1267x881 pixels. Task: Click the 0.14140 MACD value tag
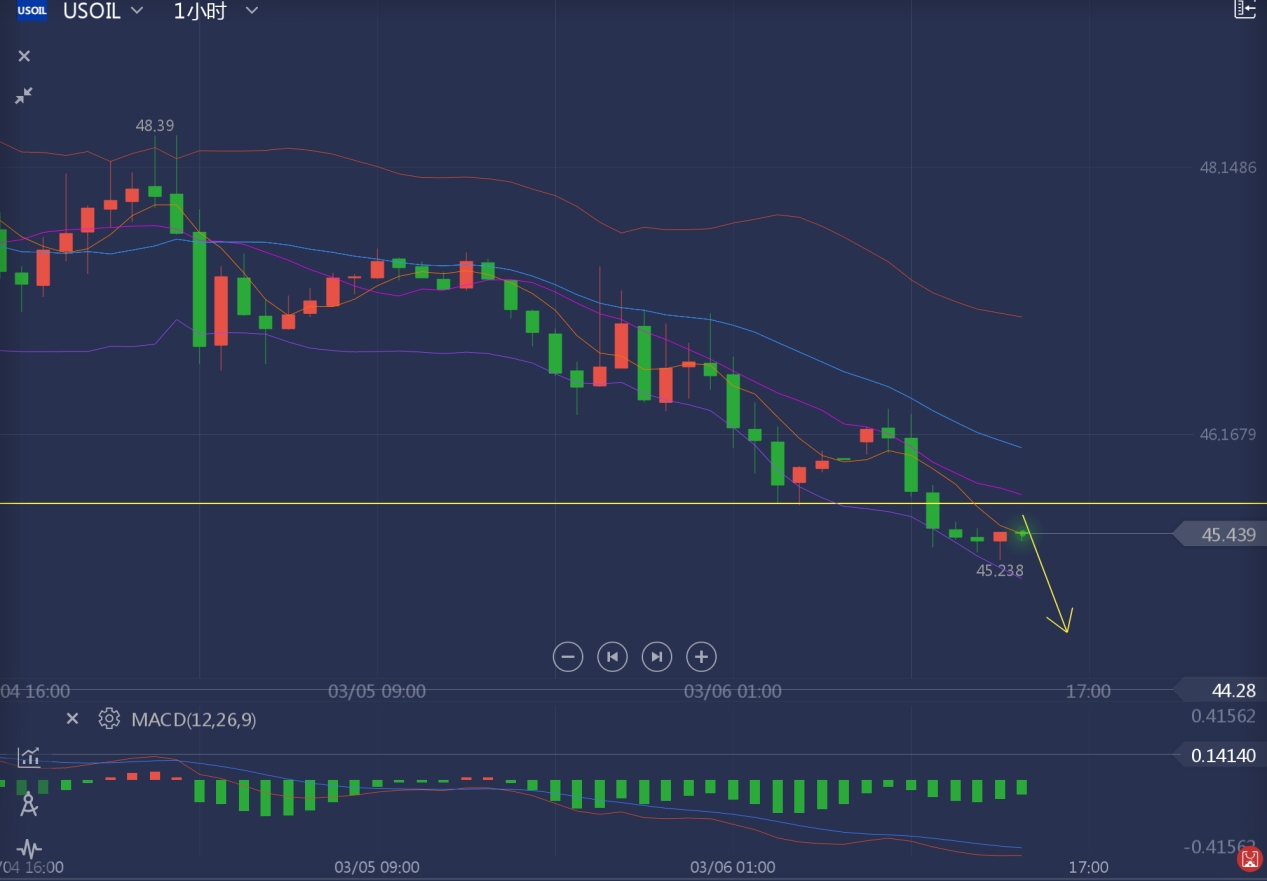(1222, 756)
